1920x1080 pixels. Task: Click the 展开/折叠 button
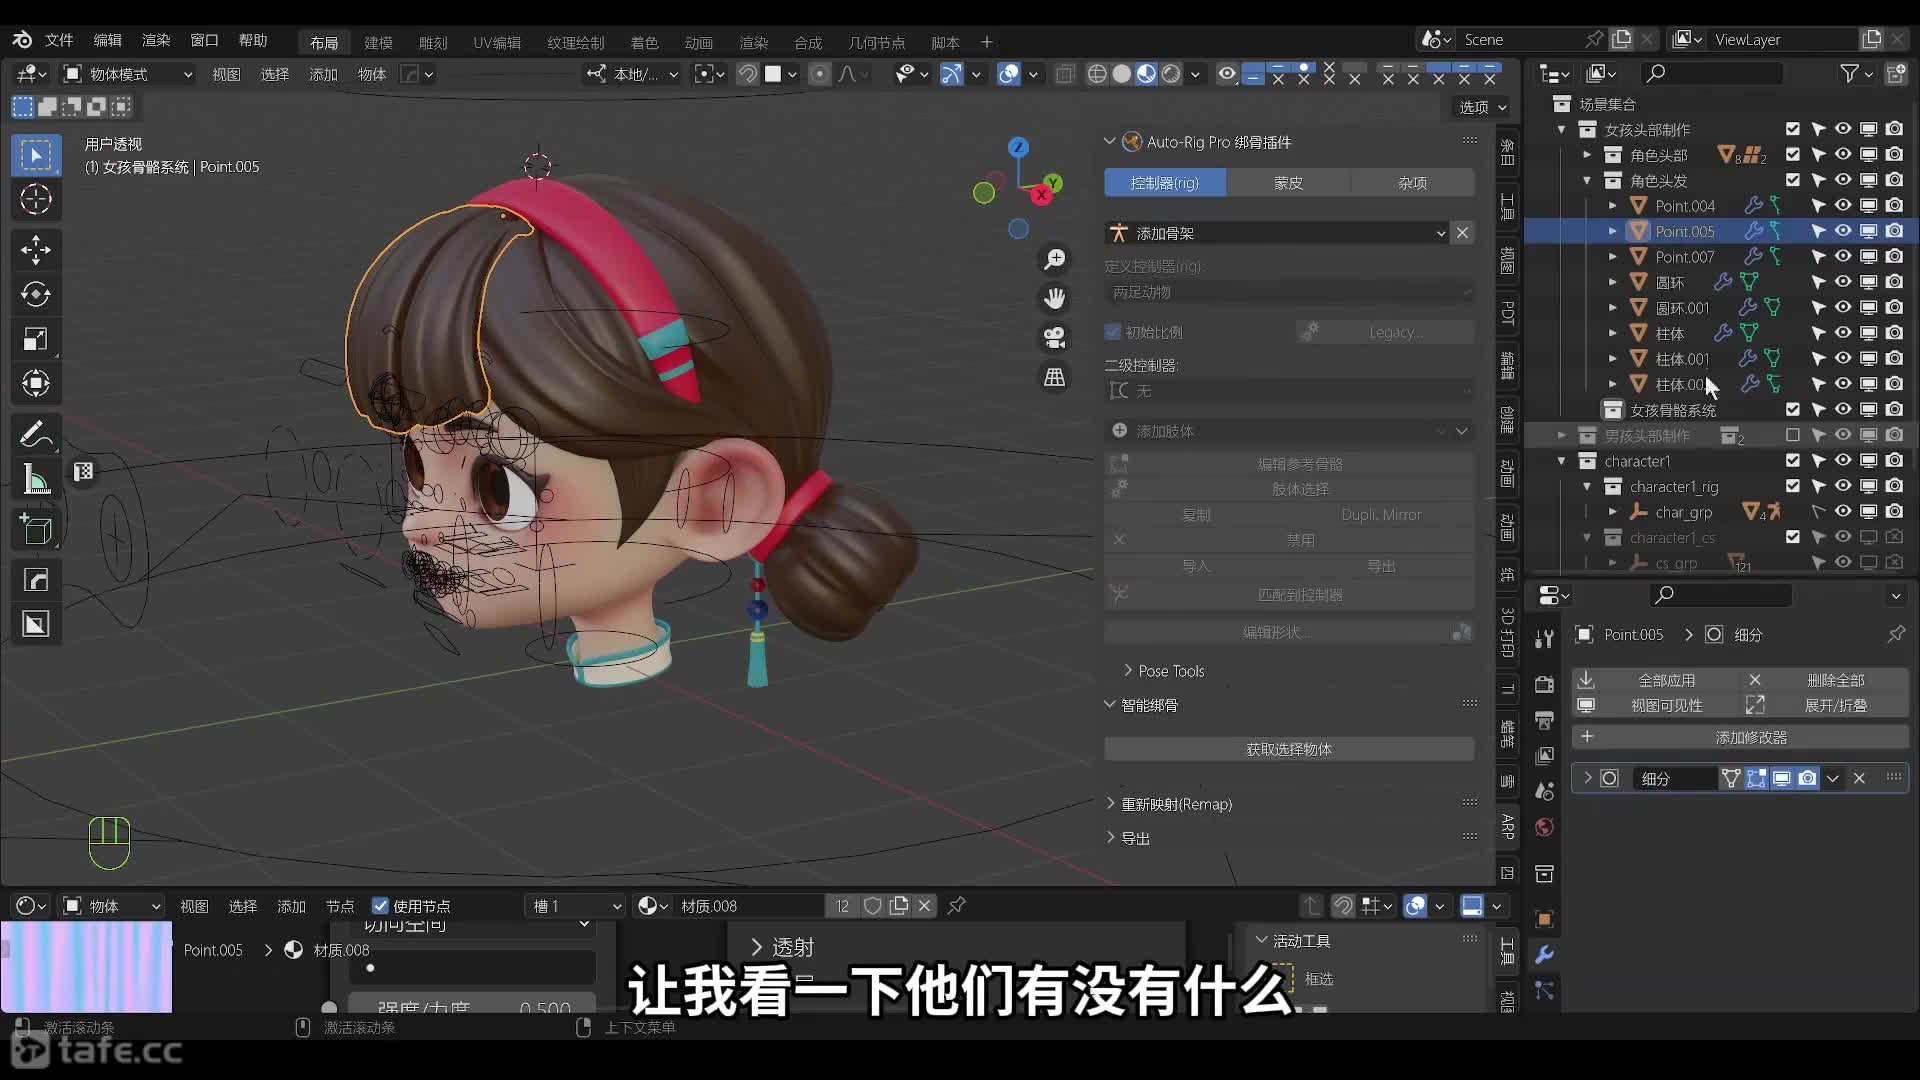coord(1825,705)
